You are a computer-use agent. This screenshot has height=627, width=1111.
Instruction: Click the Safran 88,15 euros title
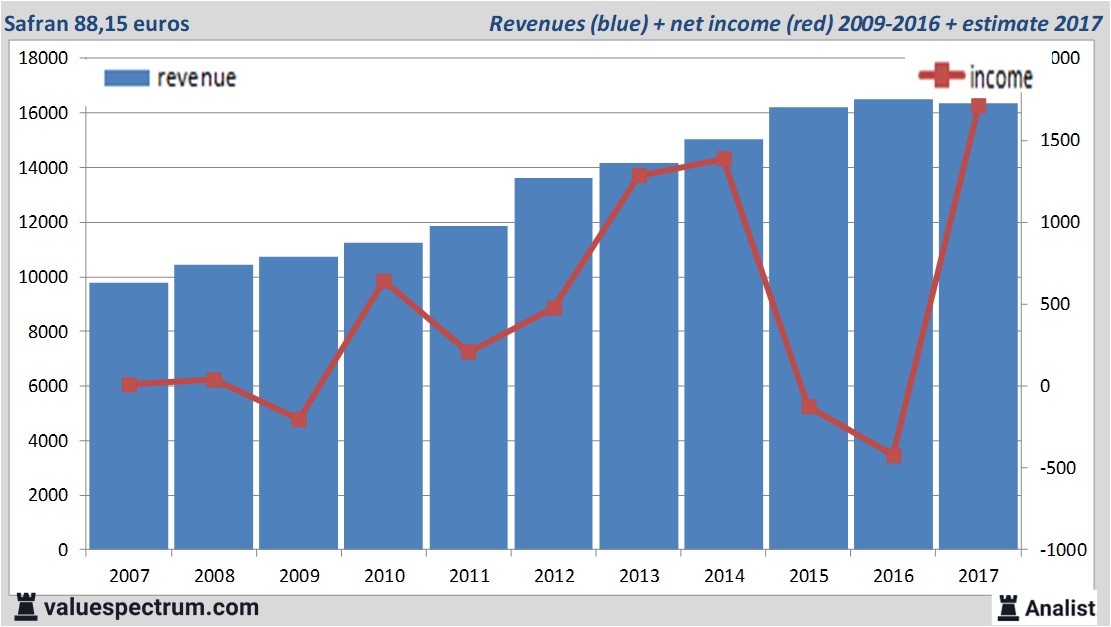pos(97,23)
